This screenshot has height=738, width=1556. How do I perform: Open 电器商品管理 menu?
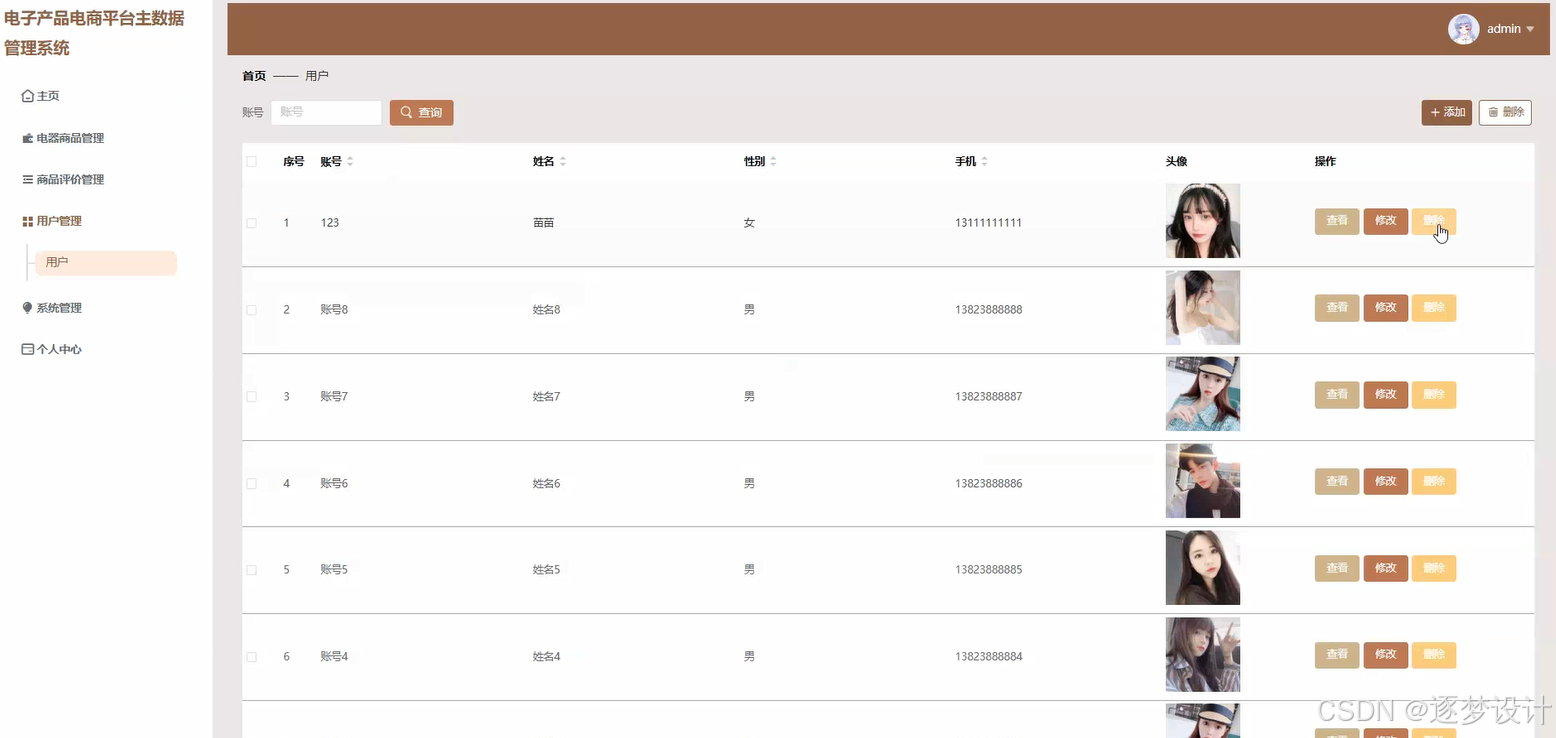coord(63,138)
